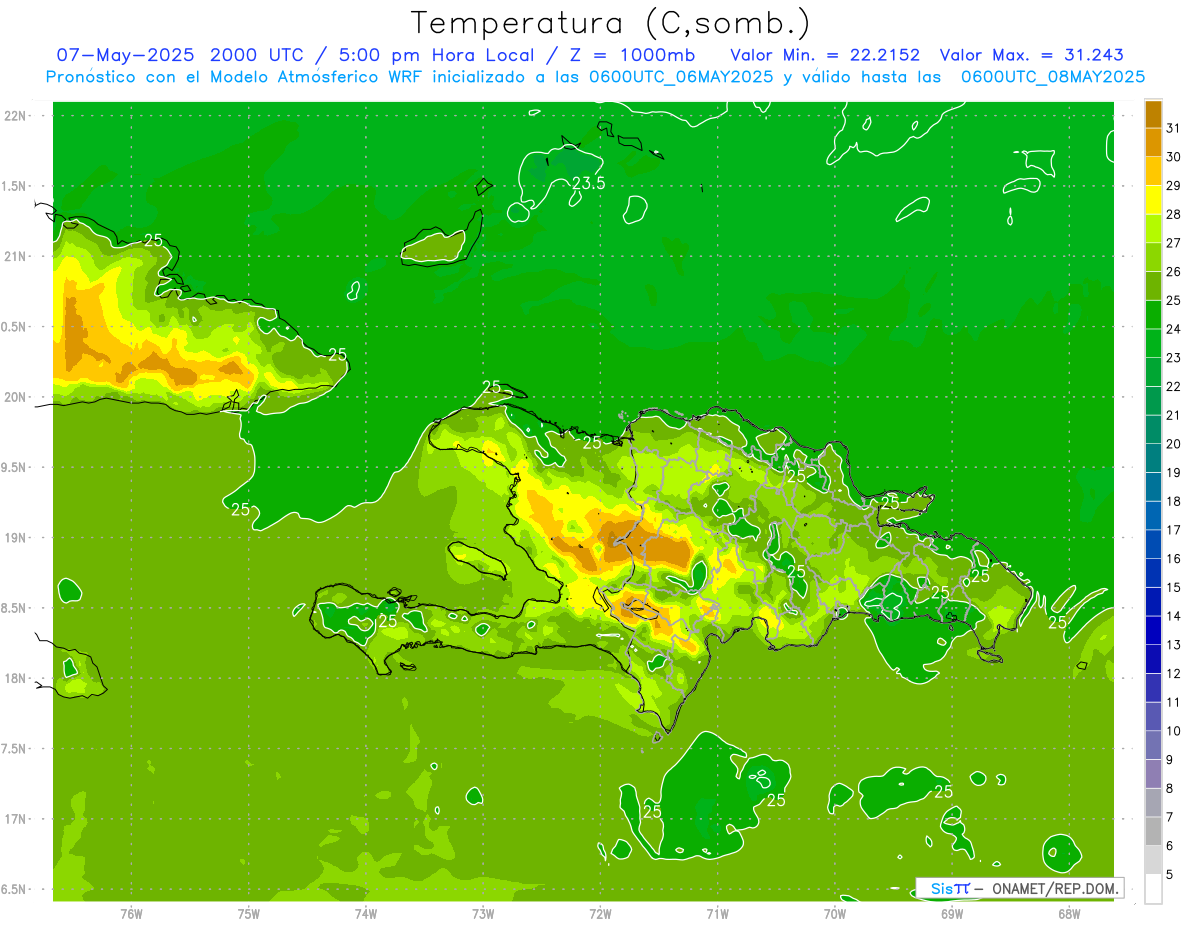Click the colorbar tick label "5"
This screenshot has height=927, width=1200.
point(1171,875)
